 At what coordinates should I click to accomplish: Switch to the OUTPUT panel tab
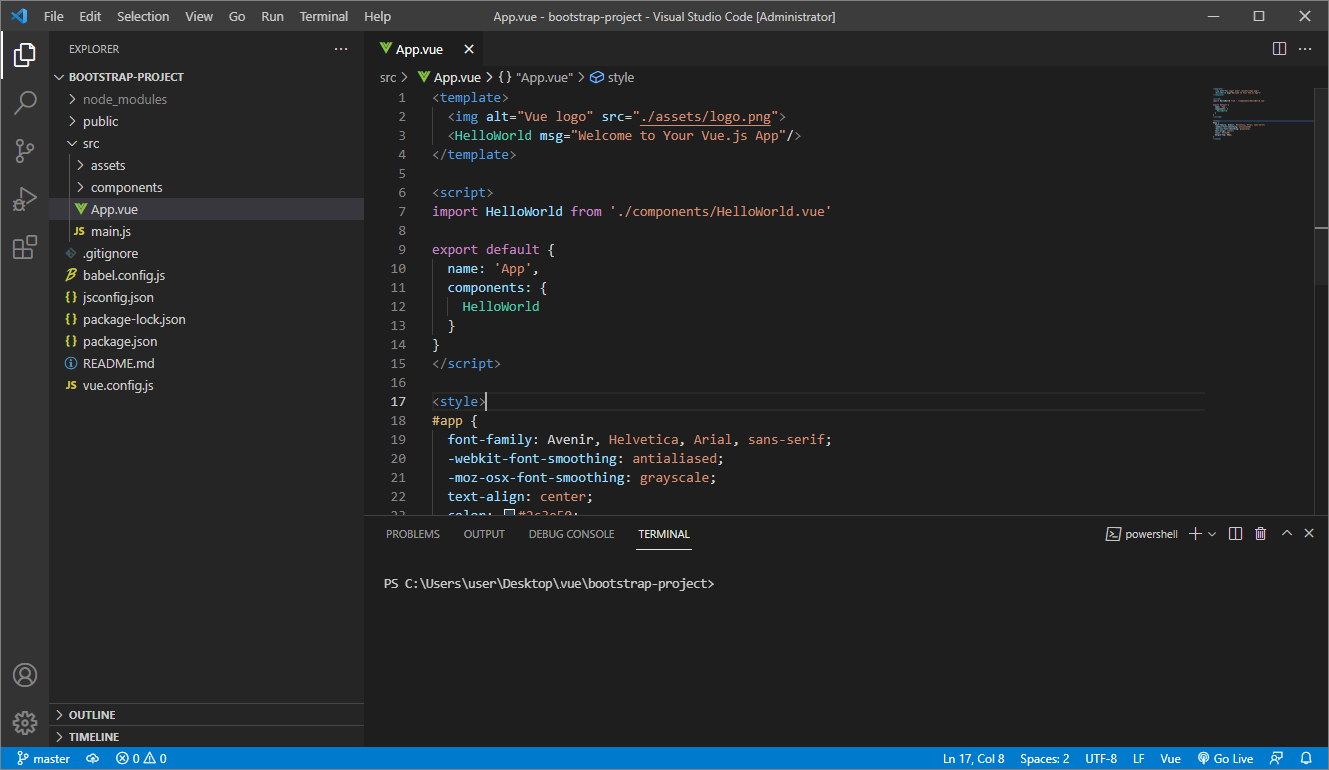coord(484,534)
